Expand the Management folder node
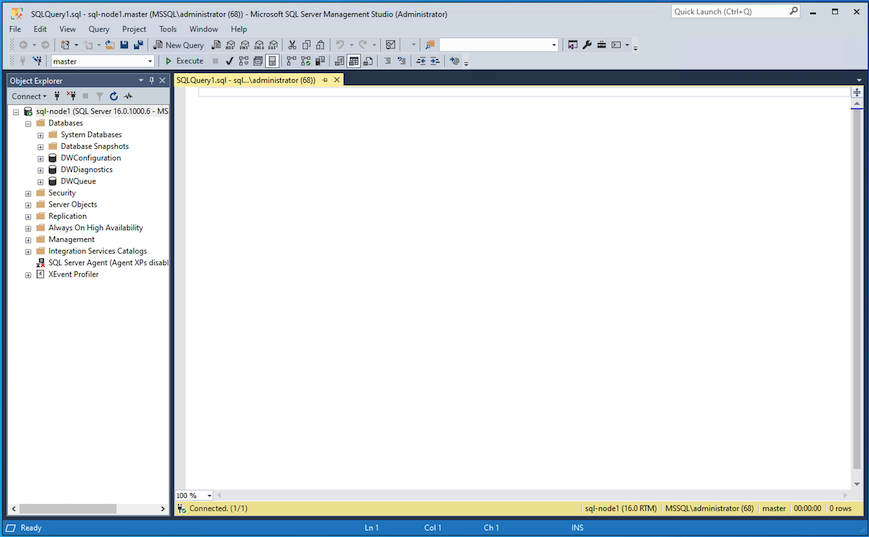 [28, 240]
